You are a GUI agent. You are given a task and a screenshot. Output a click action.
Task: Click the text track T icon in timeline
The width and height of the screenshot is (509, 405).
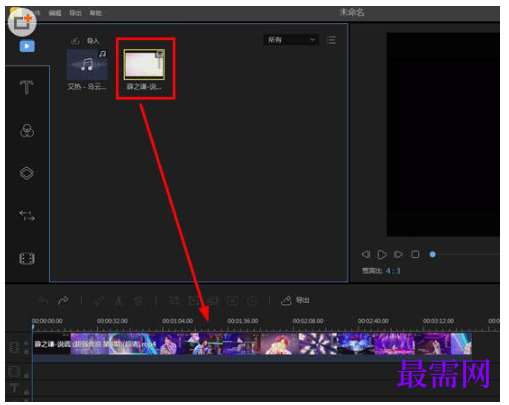click(x=14, y=388)
